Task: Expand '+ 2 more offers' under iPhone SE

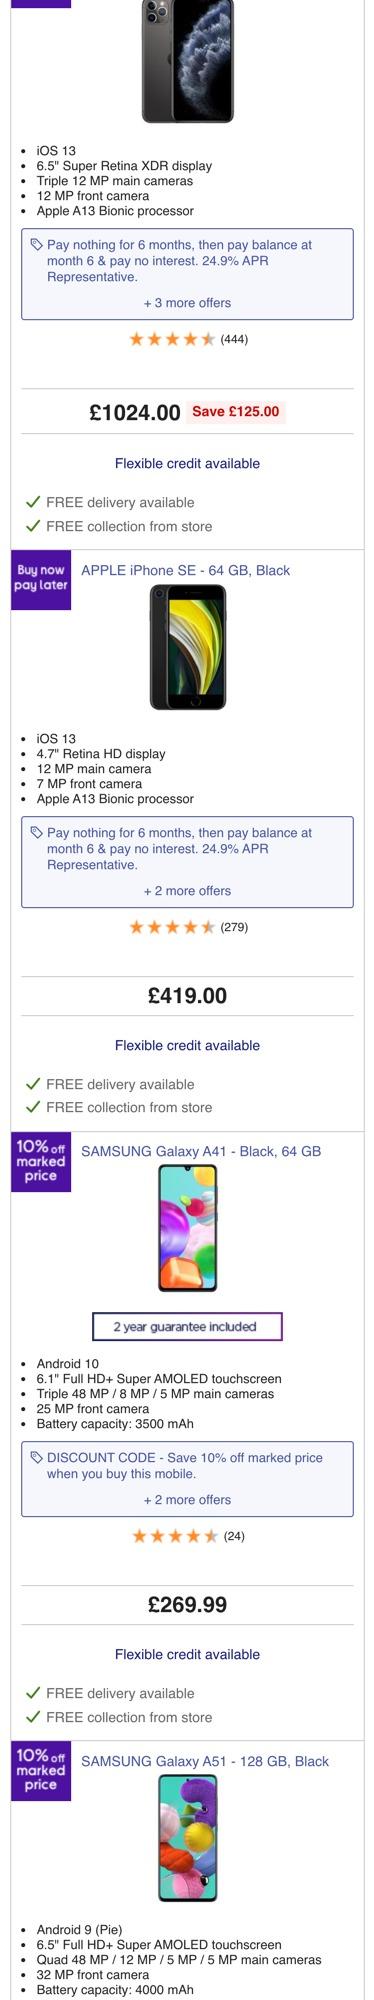Action: coord(187,891)
